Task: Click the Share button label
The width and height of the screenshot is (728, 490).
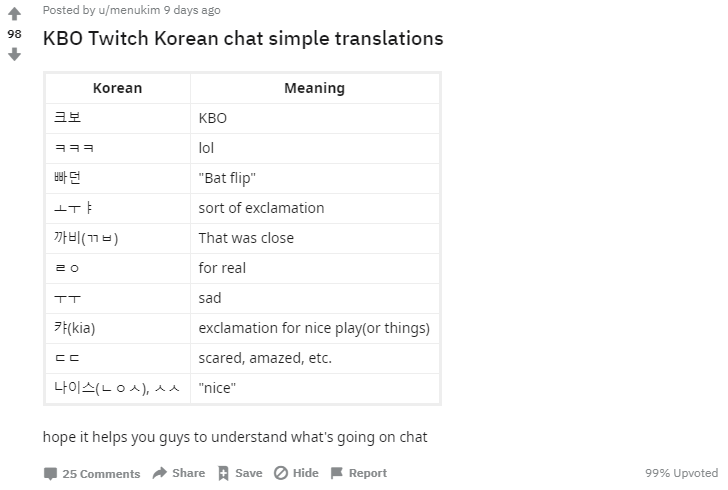Action: [188, 473]
